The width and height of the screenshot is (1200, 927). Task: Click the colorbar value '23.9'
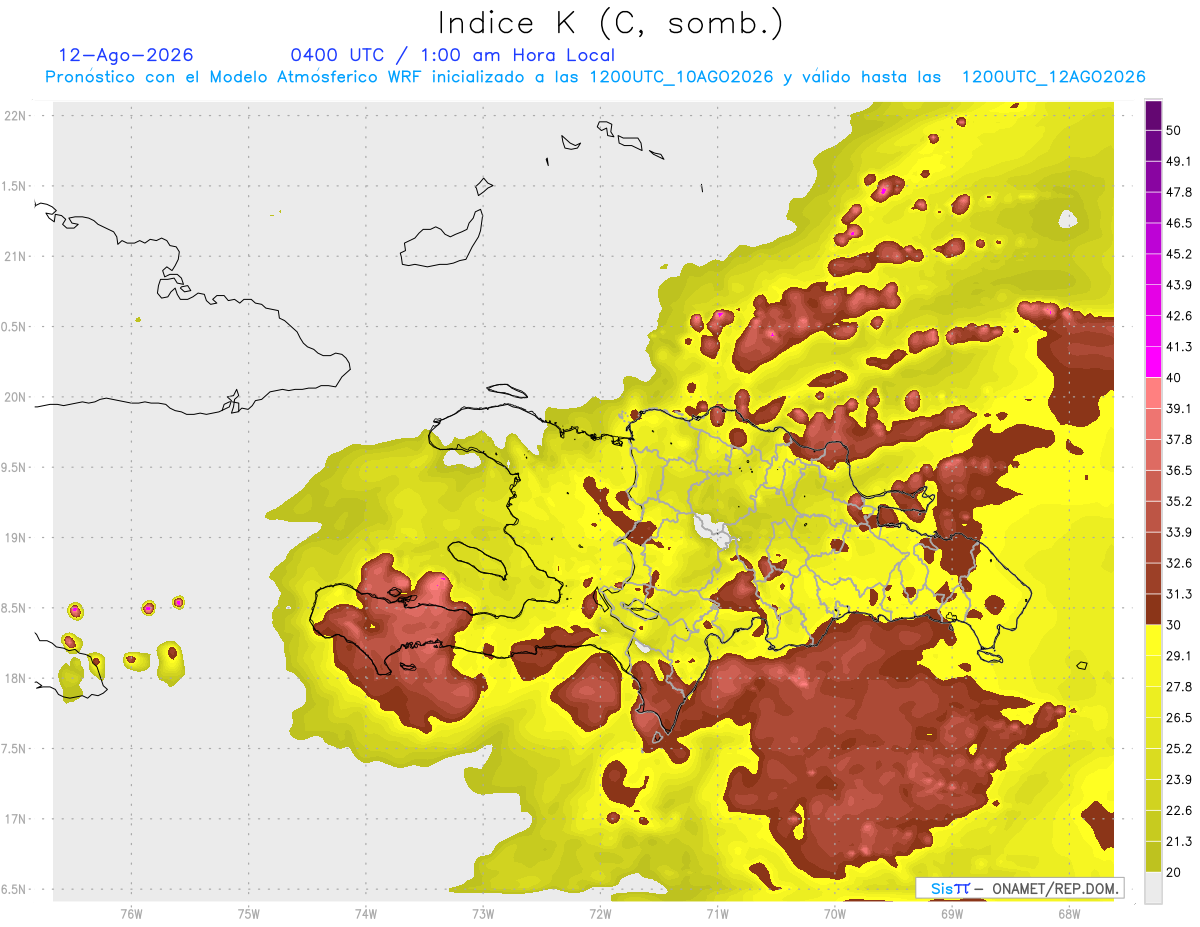(x=1179, y=780)
